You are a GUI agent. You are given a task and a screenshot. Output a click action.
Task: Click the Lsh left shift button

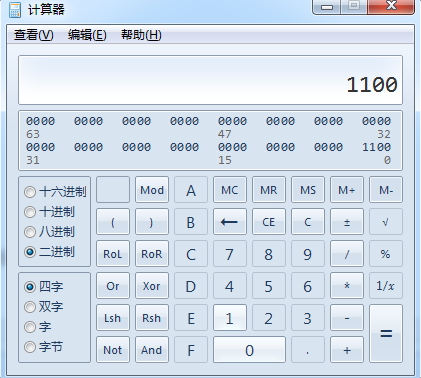113,318
